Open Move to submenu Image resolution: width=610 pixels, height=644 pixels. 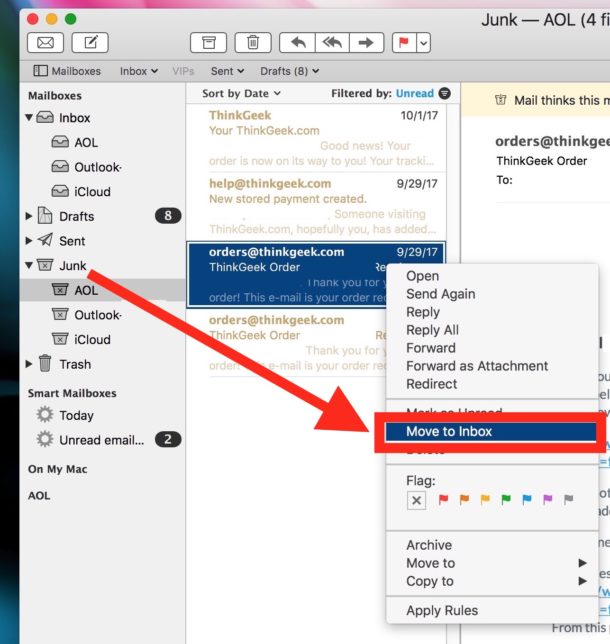(x=492, y=563)
